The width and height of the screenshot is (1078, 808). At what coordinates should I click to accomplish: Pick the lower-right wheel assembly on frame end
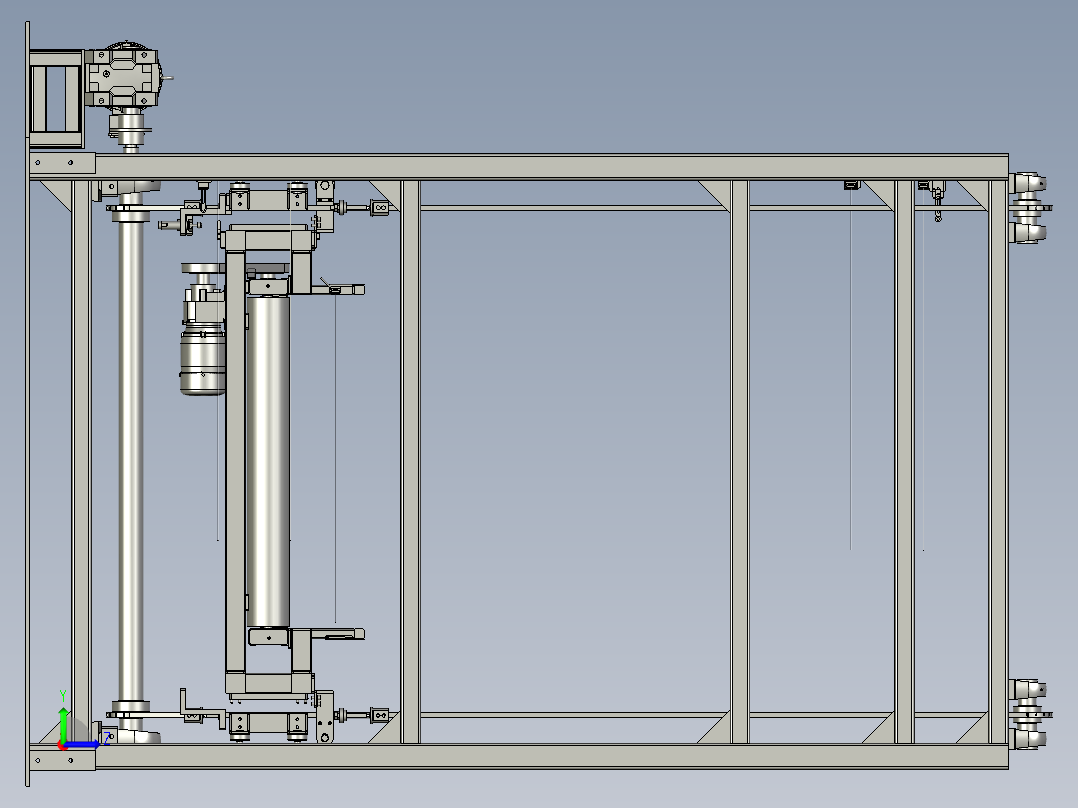[1029, 714]
